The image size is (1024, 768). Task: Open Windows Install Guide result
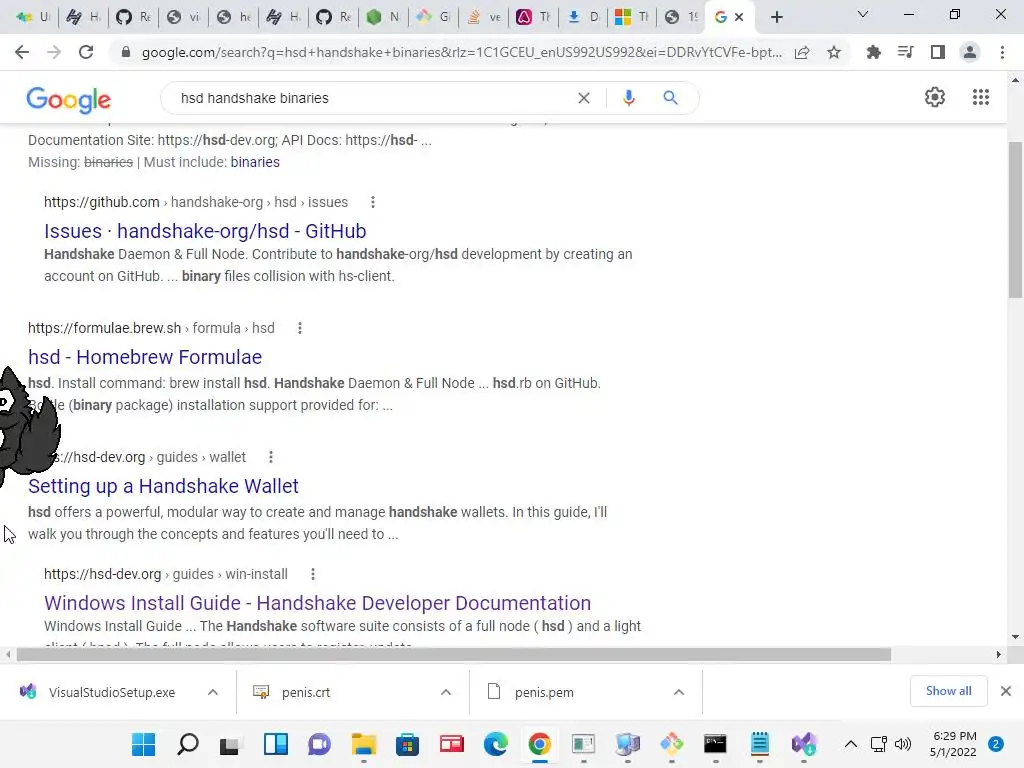click(317, 603)
